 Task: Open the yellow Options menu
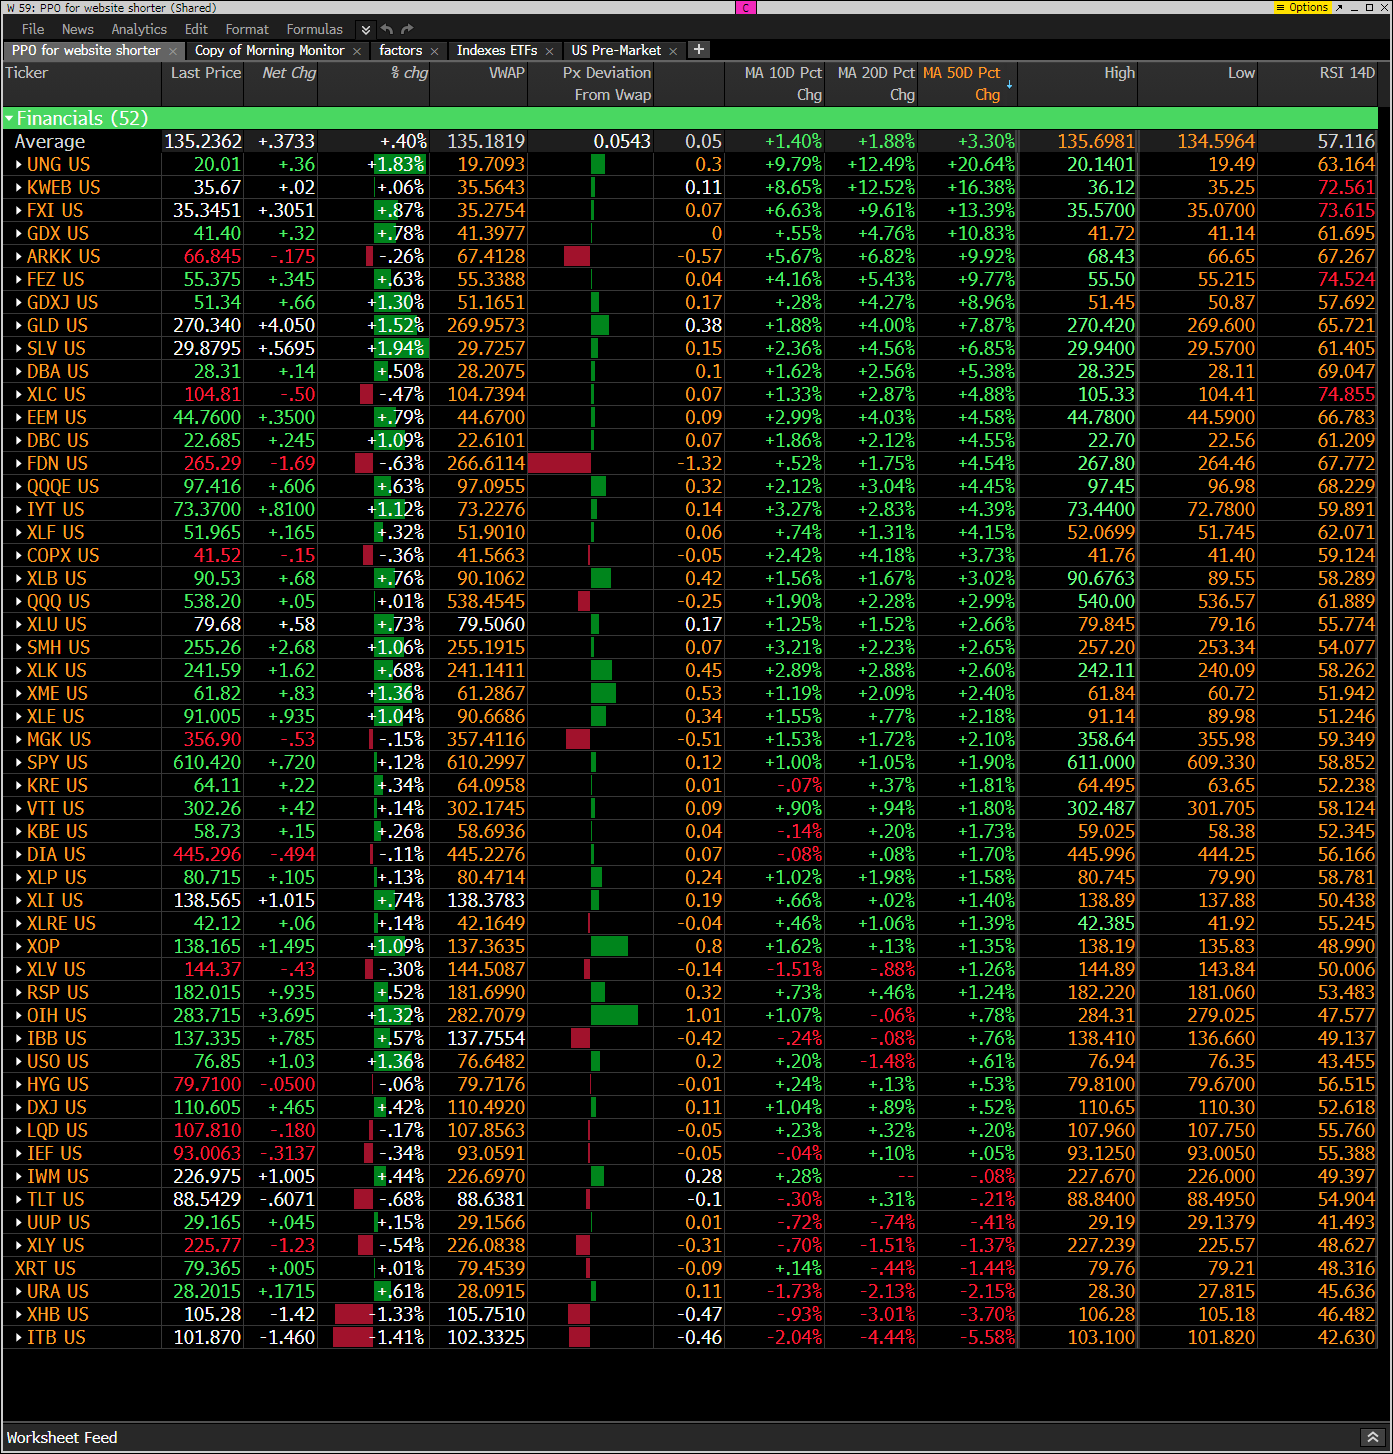(1302, 7)
